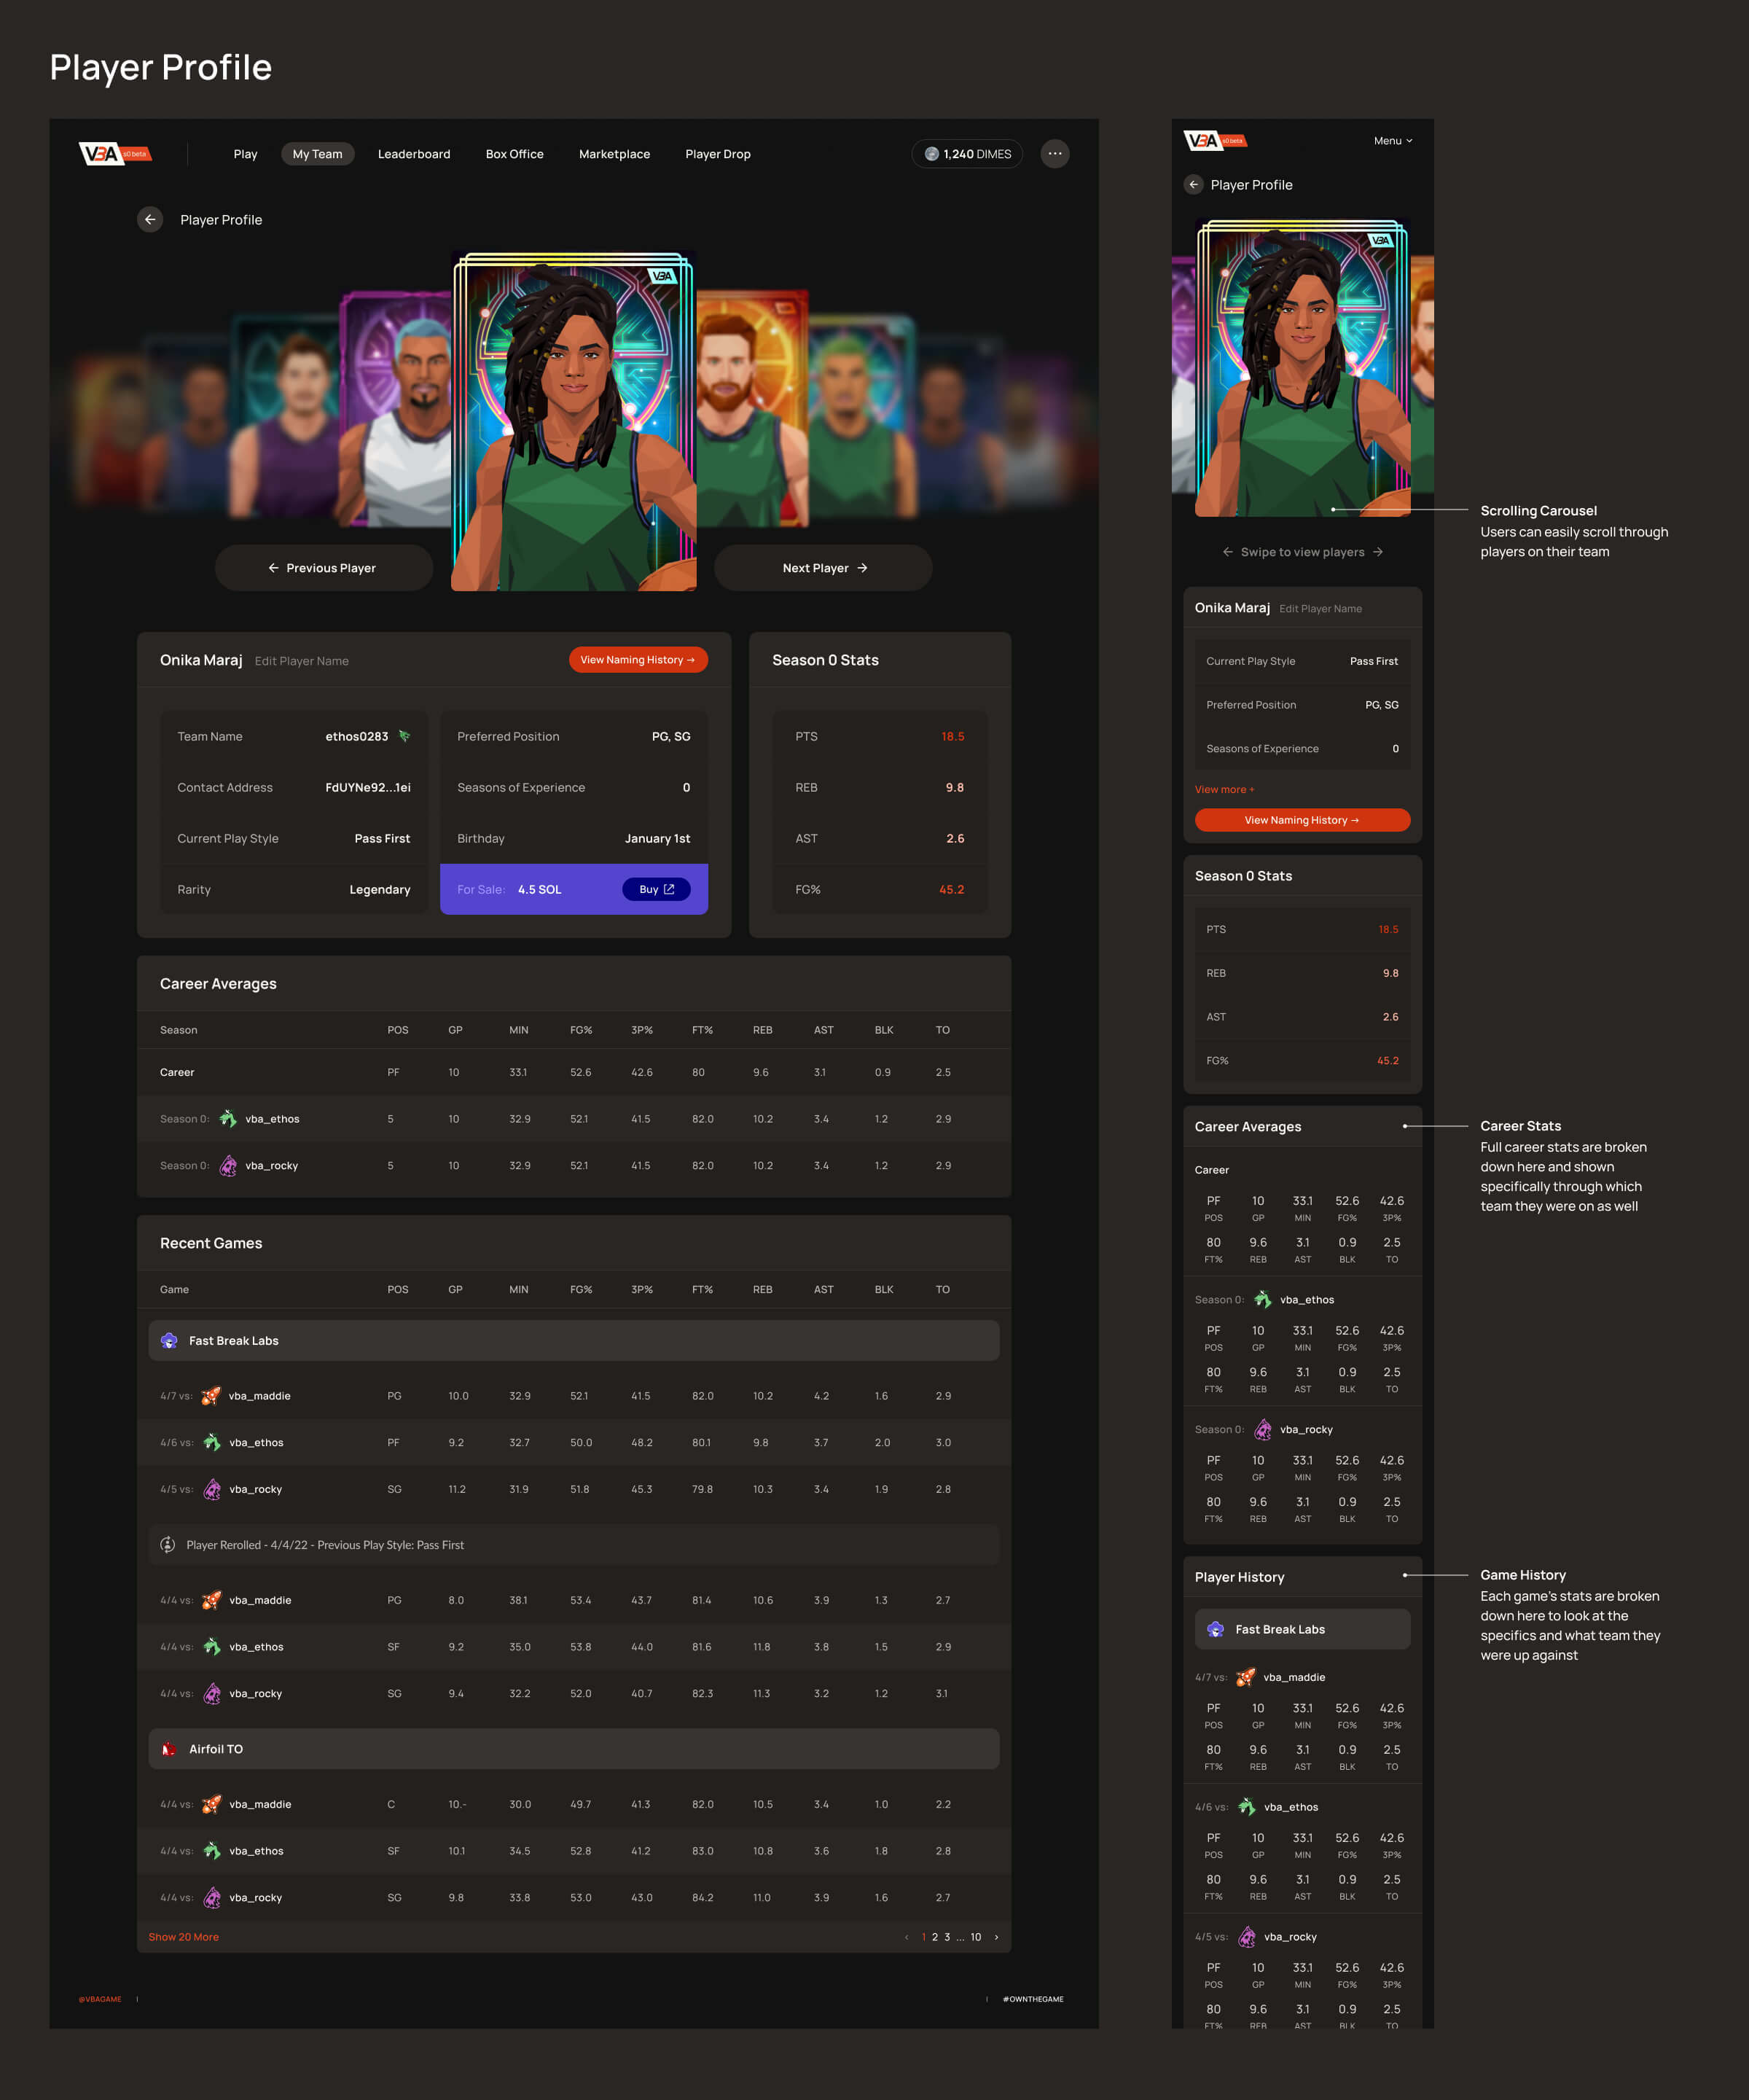The height and width of the screenshot is (2100, 1749).
Task: Click Swipe to view players text
Action: [x=1302, y=552]
